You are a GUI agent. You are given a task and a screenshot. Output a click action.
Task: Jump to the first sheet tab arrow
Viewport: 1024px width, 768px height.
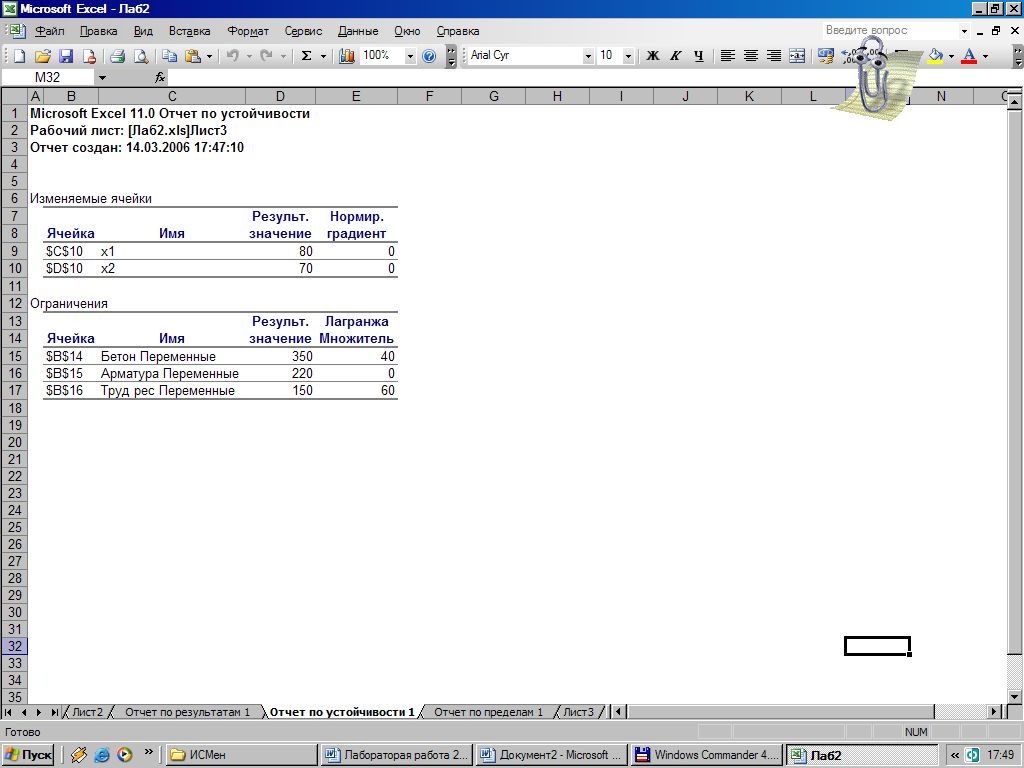point(8,712)
